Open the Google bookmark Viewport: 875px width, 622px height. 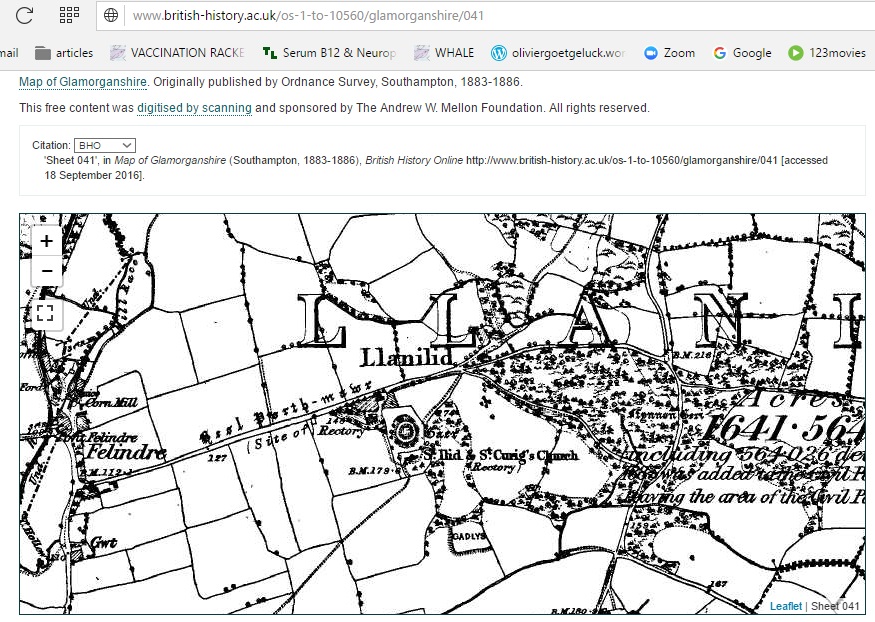[x=742, y=53]
